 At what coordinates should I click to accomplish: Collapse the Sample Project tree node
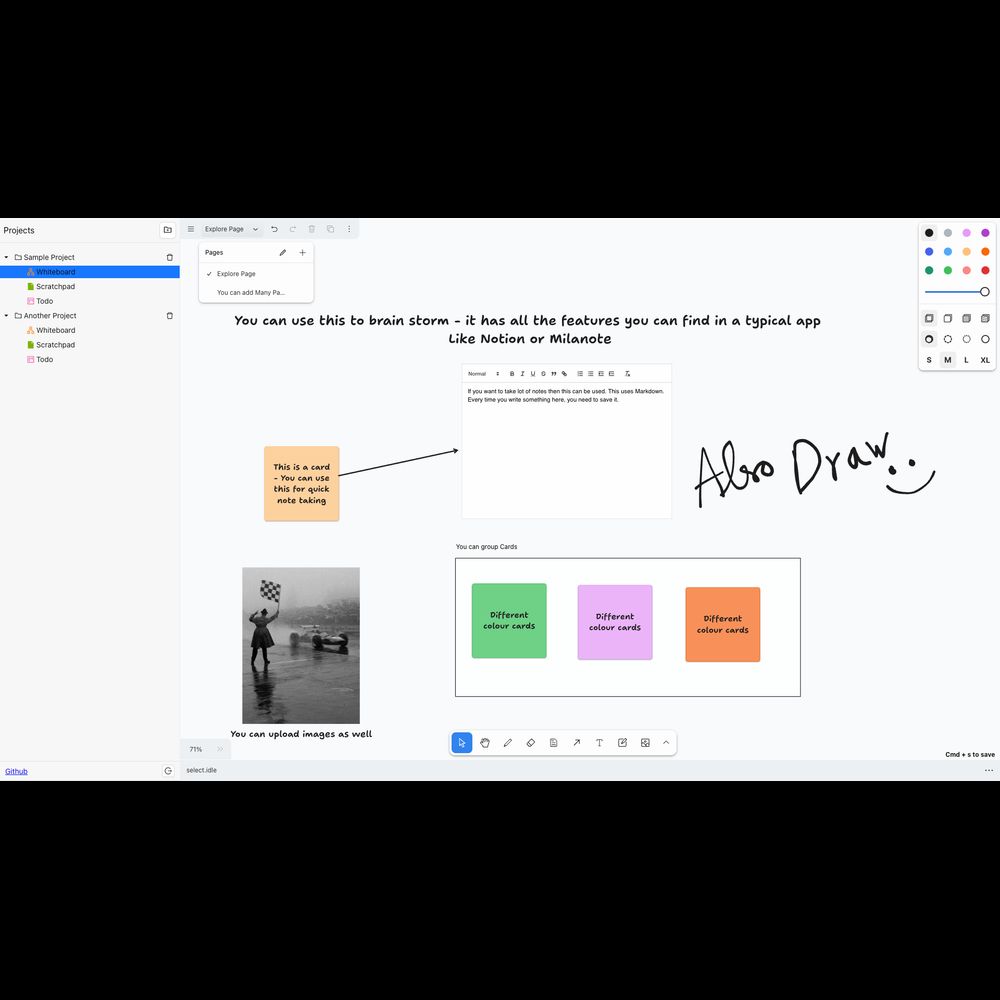point(6,257)
